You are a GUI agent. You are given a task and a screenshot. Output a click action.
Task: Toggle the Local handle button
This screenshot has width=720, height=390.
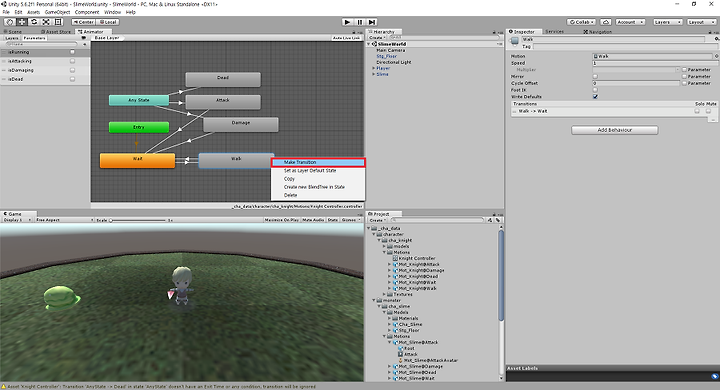(108, 22)
